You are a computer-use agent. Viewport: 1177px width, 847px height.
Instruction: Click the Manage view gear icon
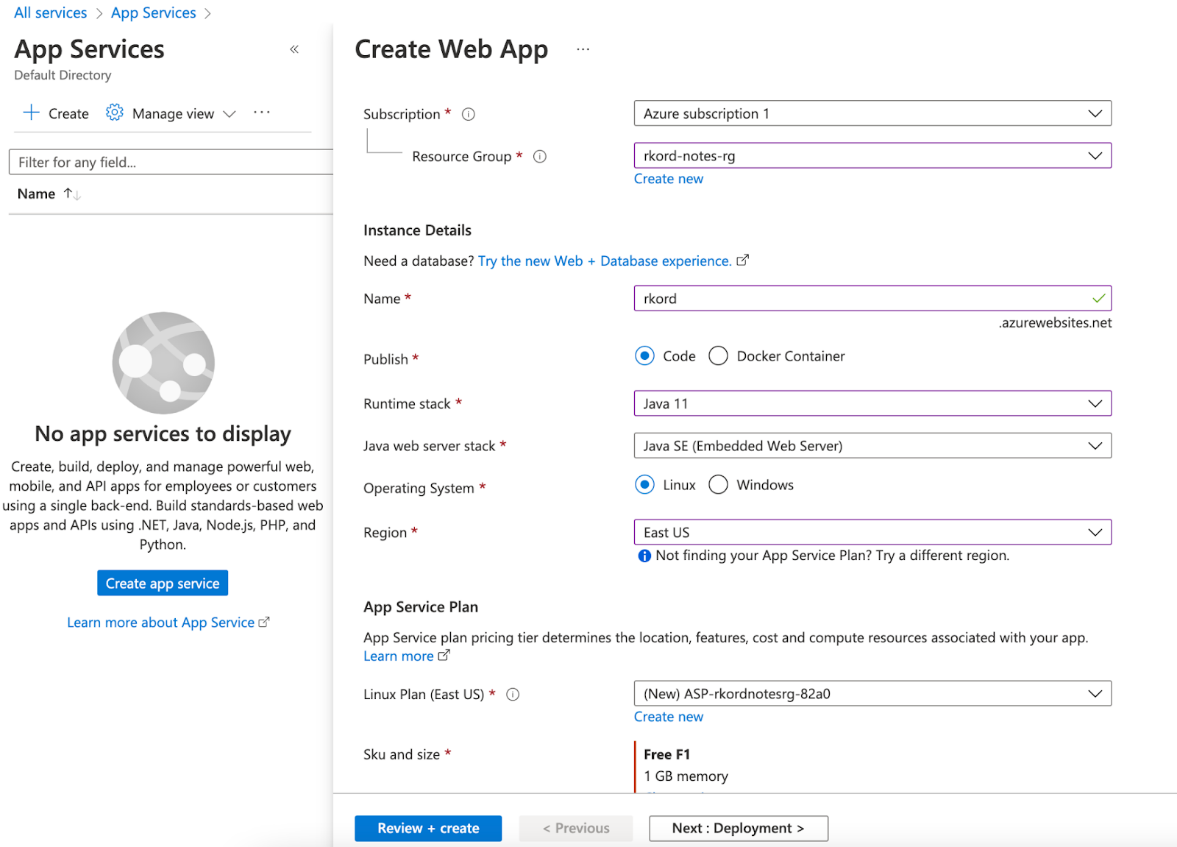114,113
